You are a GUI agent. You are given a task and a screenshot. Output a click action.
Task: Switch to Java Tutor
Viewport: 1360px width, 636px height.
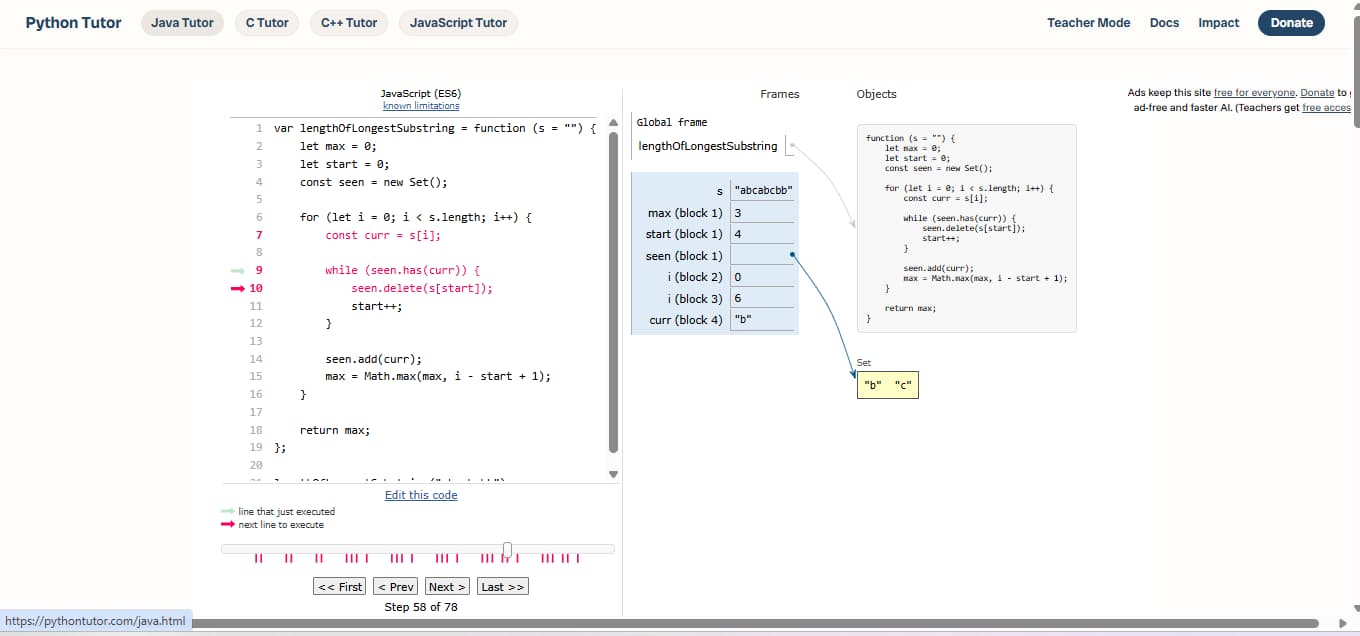point(182,23)
